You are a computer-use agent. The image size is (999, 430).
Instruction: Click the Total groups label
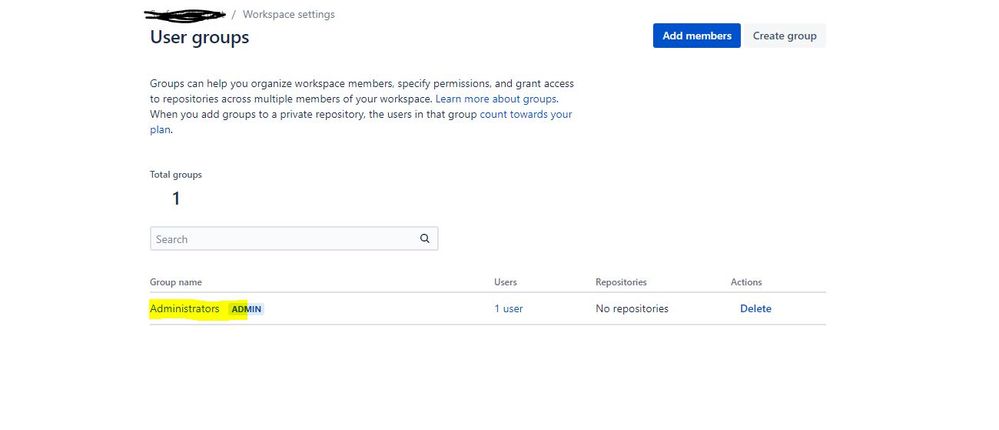click(x=176, y=174)
